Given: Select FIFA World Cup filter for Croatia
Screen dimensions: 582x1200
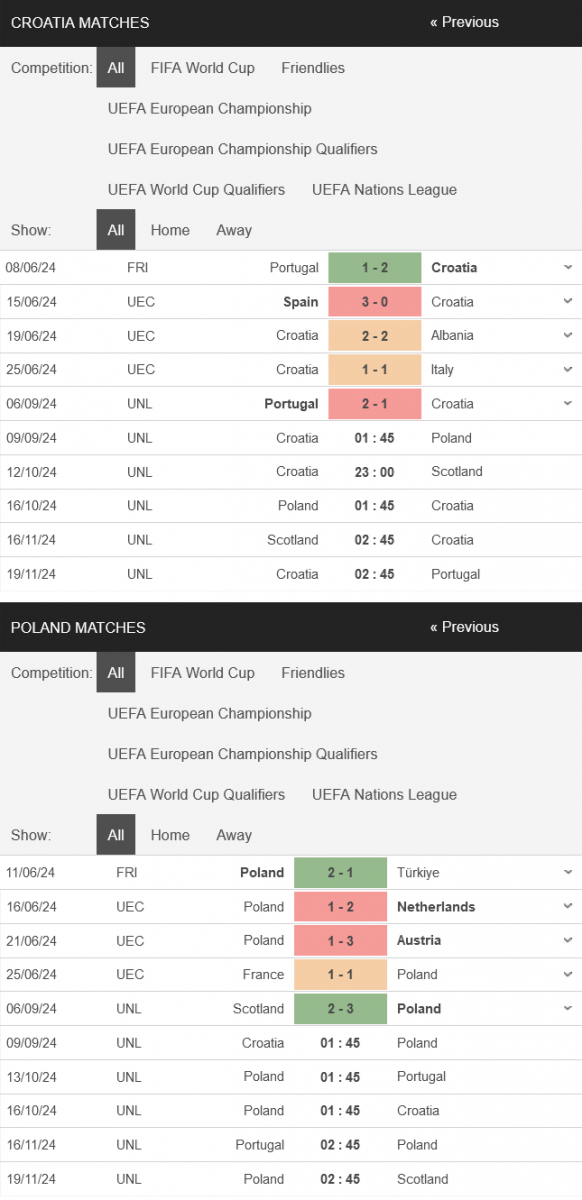Looking at the screenshot, I should coord(203,68).
